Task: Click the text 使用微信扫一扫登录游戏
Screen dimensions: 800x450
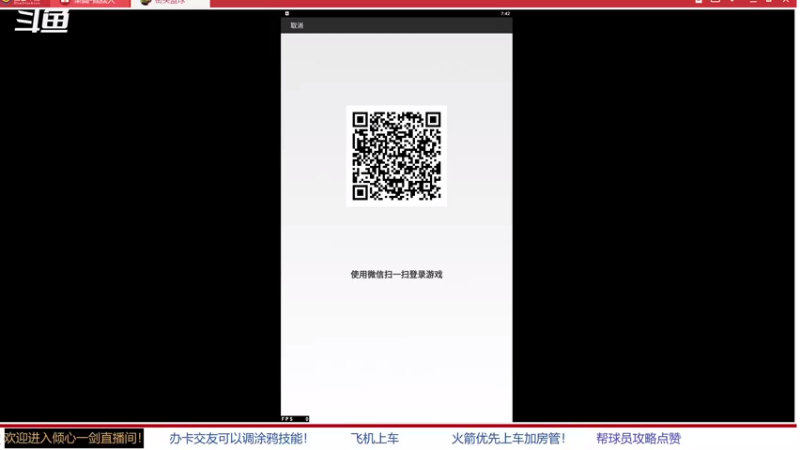Action: (396, 274)
